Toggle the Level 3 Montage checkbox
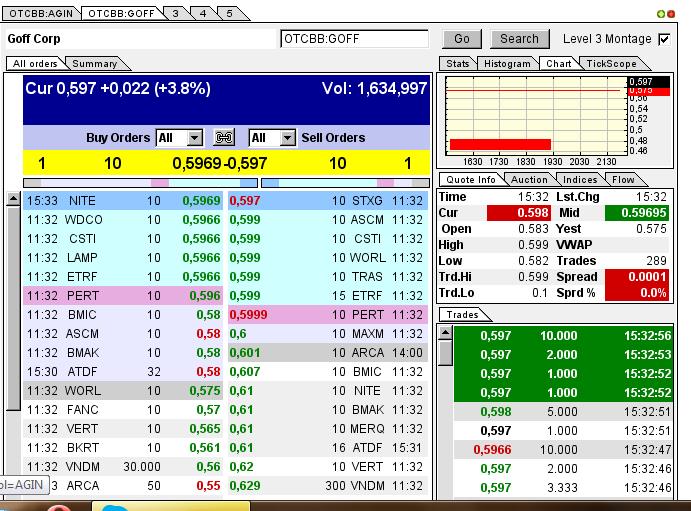691x511 pixels. (x=664, y=39)
